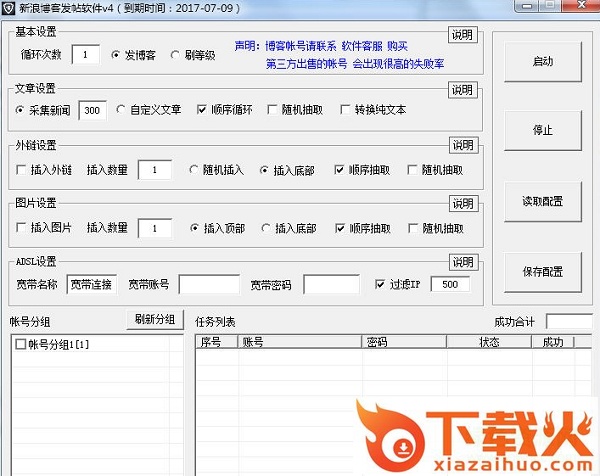Open 说明 help for 图片设置
Image resolution: width=600 pixels, height=476 pixels.
click(463, 204)
